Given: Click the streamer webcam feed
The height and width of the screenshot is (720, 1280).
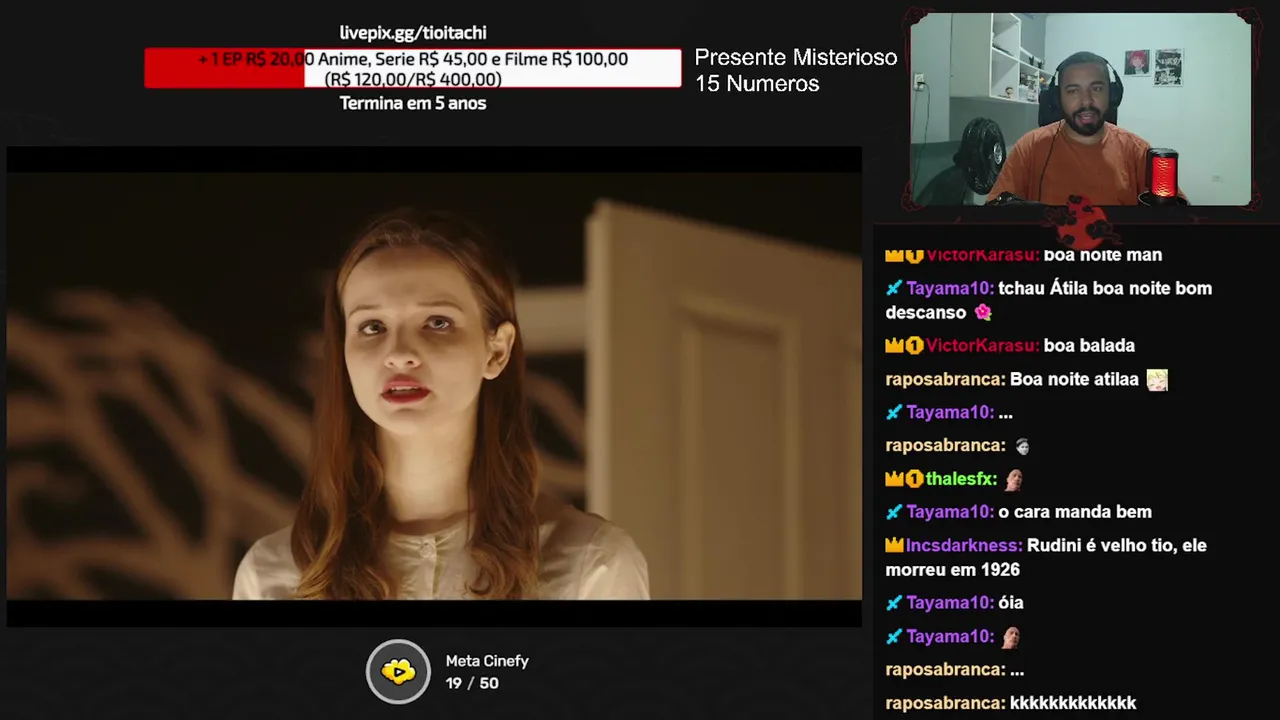Looking at the screenshot, I should pyautogui.click(x=1081, y=109).
